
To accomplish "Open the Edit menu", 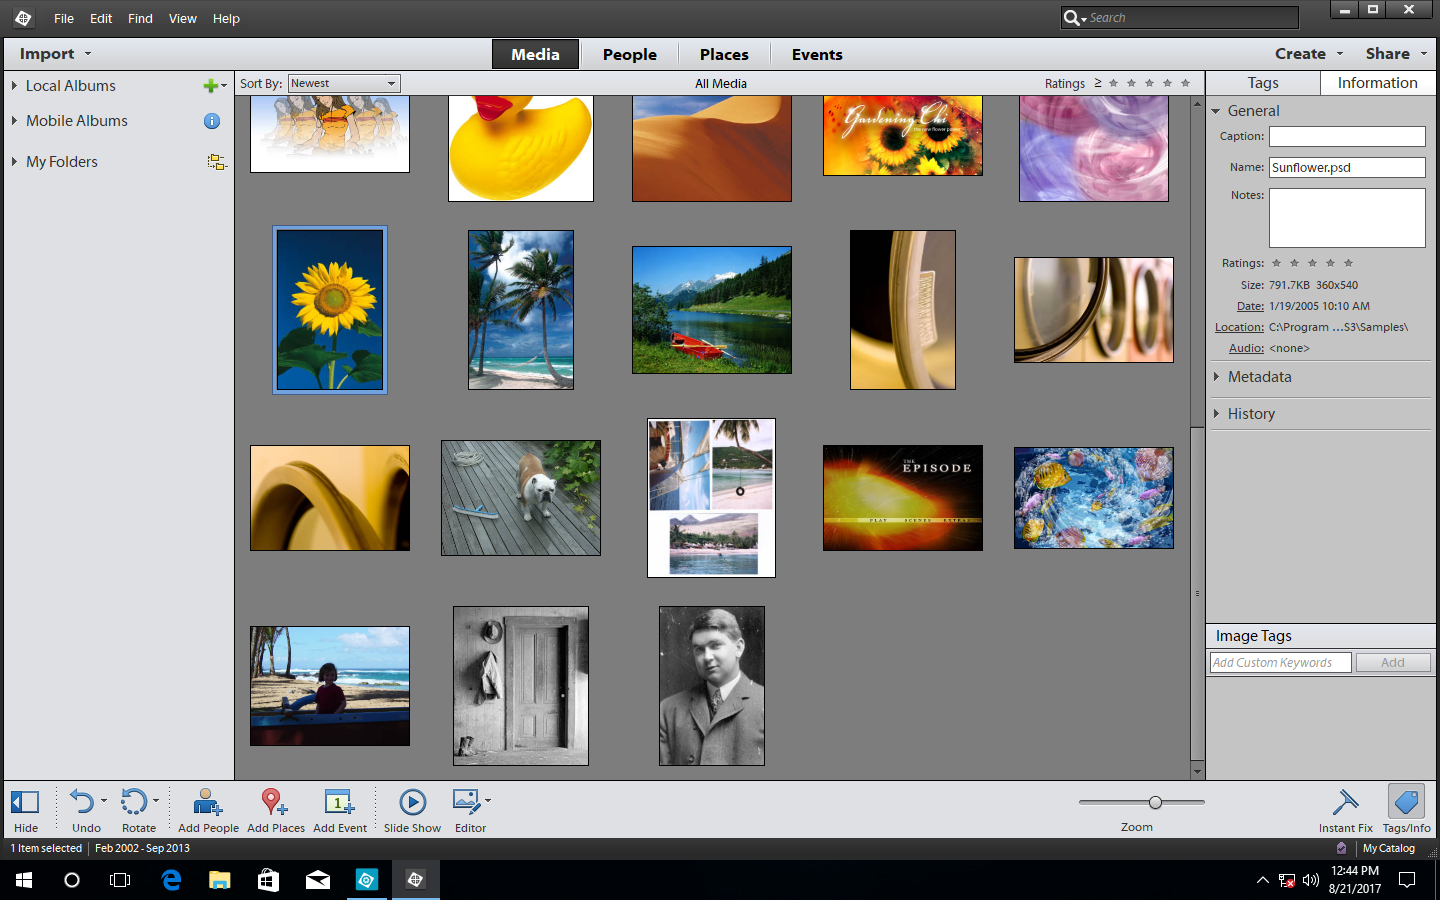I will pyautogui.click(x=101, y=18).
